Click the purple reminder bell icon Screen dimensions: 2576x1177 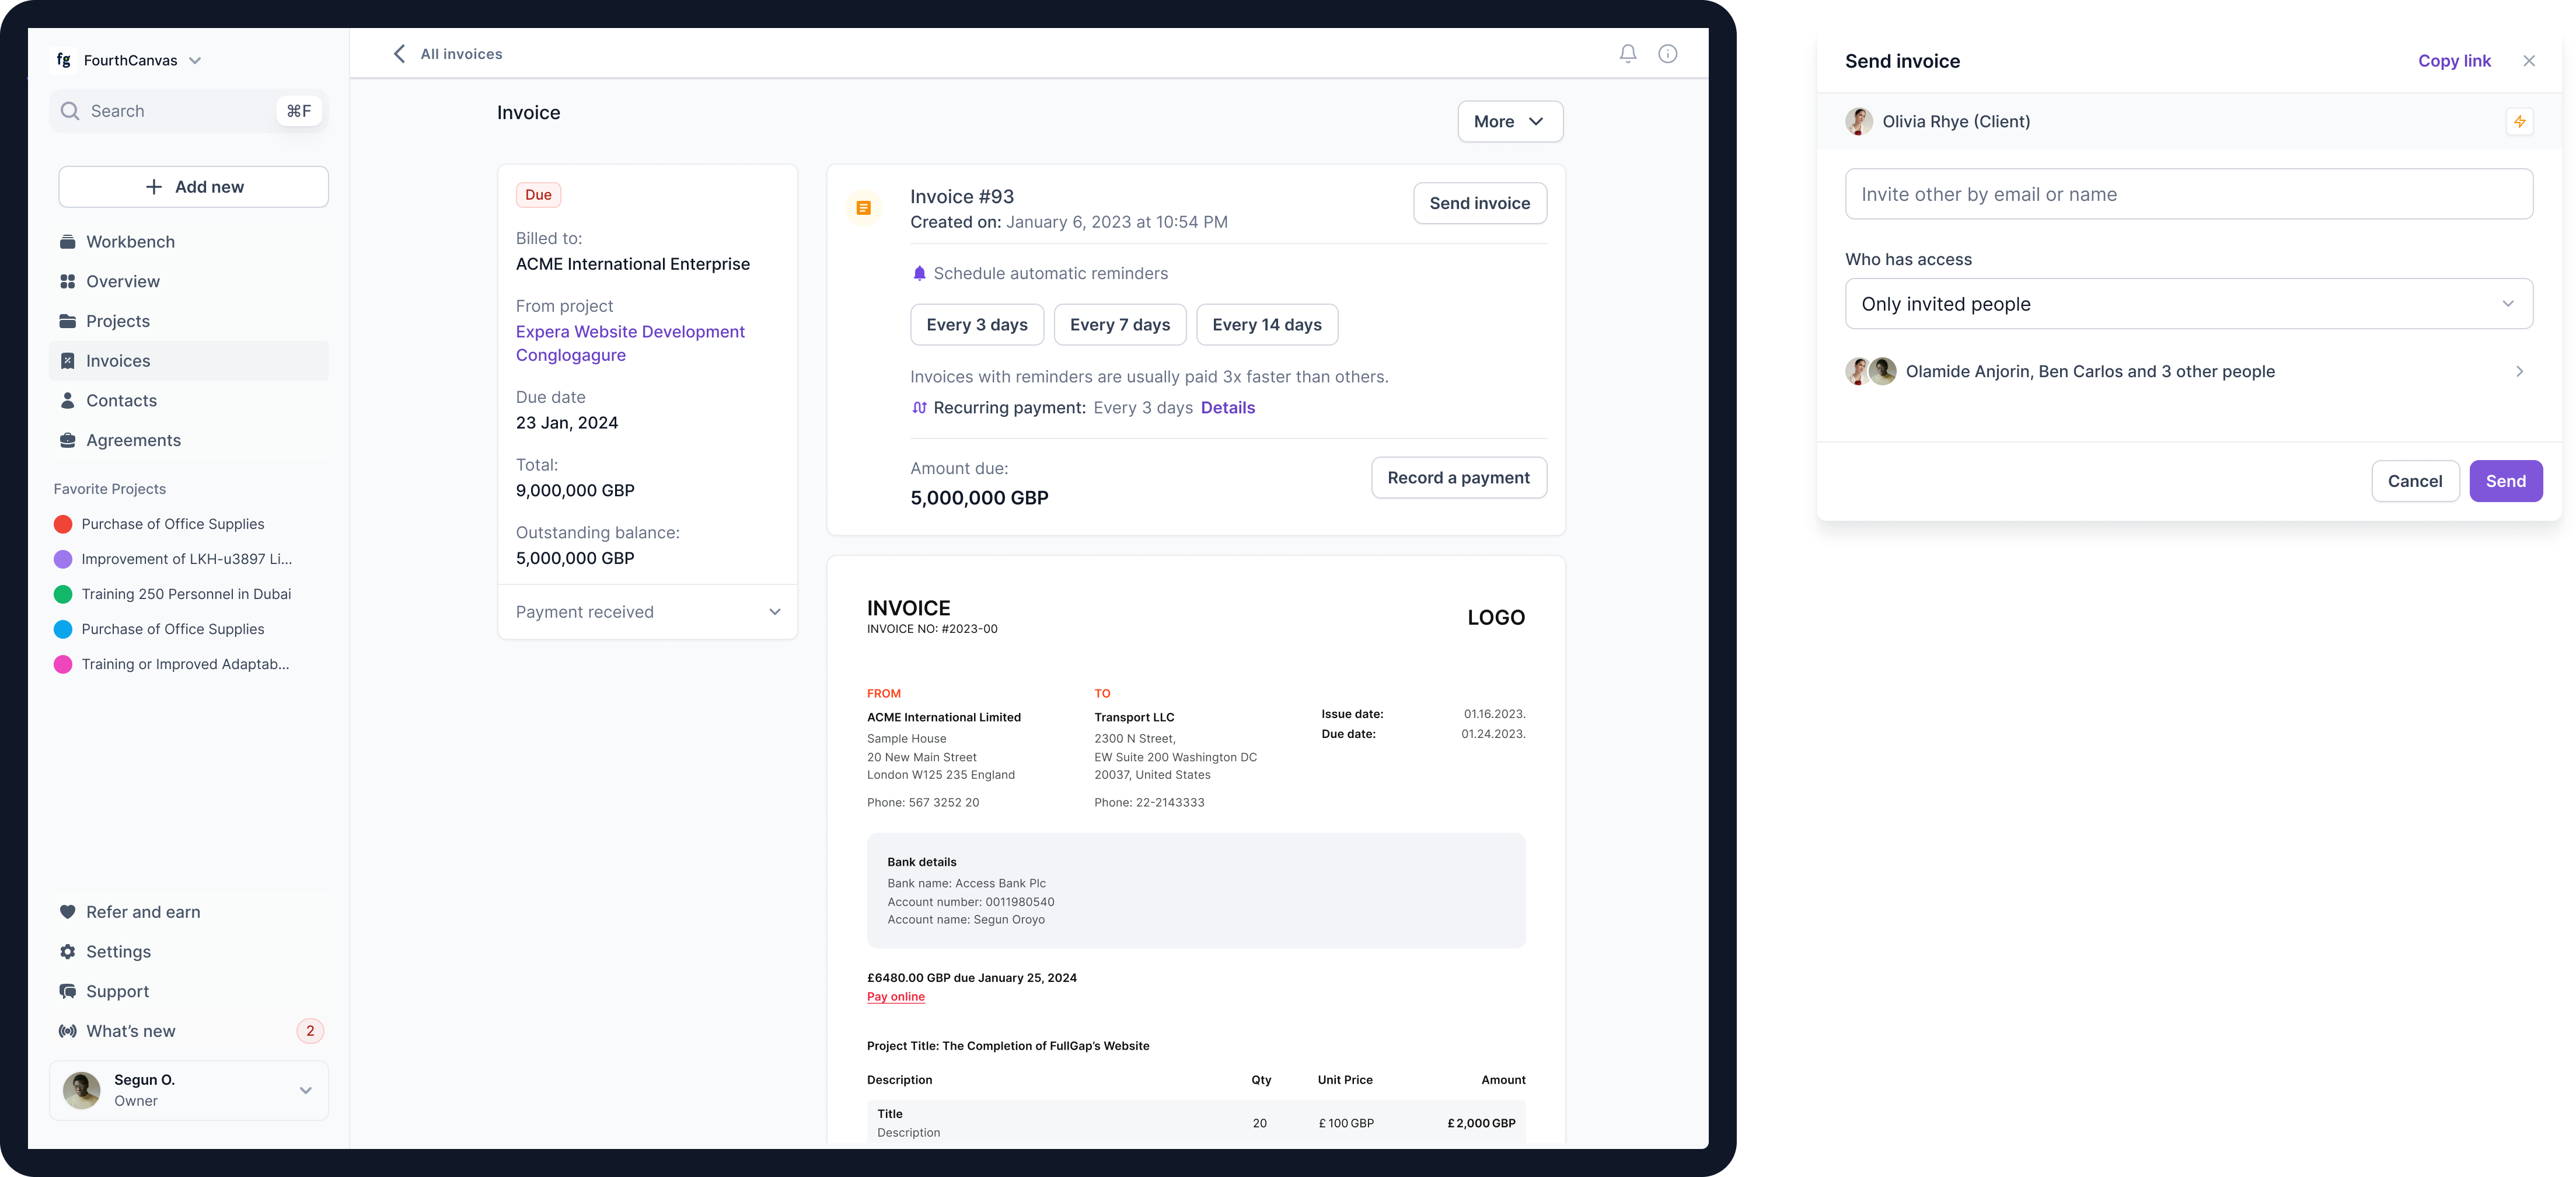[x=919, y=273]
